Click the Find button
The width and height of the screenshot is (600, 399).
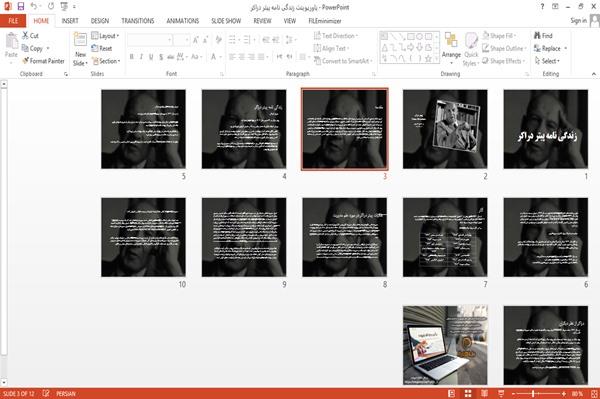(543, 36)
